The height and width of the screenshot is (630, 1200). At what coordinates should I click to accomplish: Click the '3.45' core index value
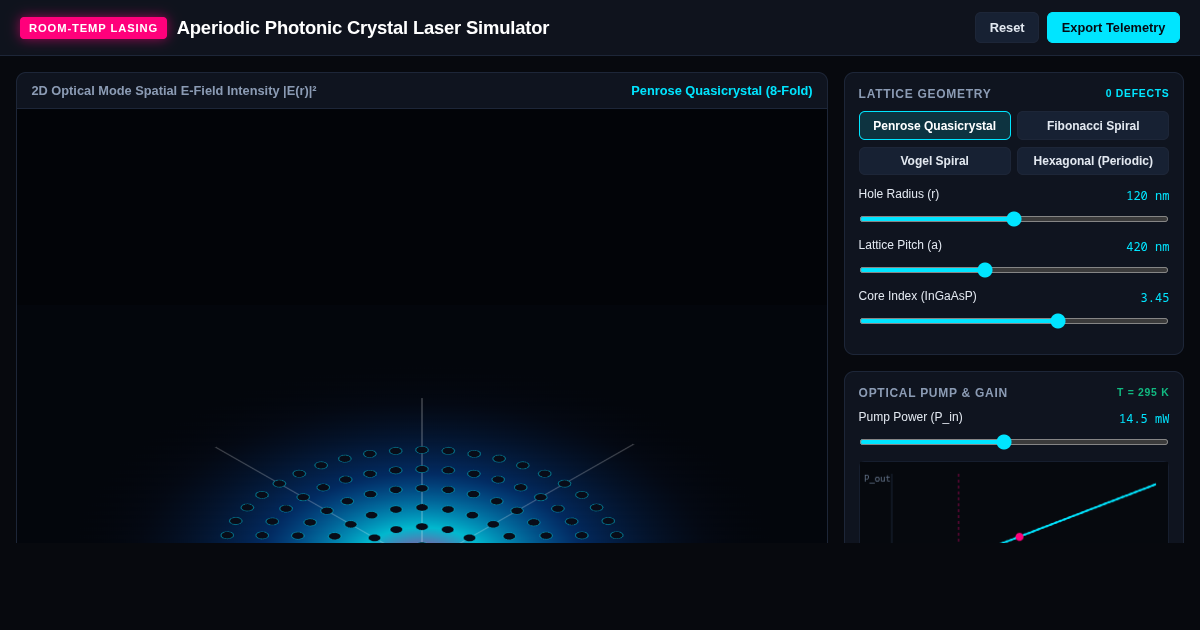[1155, 298]
